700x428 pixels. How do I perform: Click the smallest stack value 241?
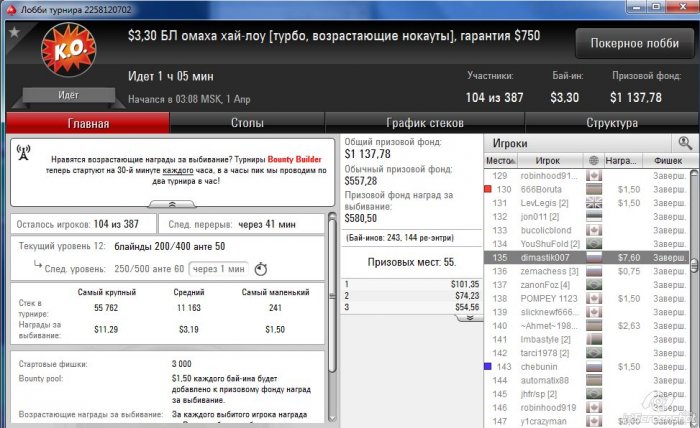click(275, 307)
